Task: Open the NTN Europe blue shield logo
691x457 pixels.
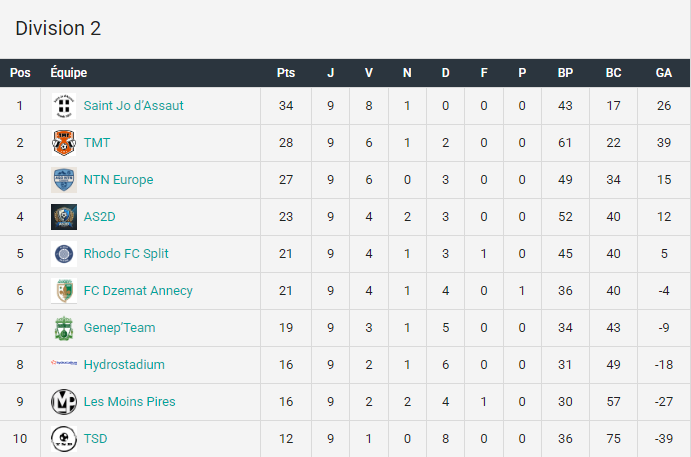Action: 64,180
